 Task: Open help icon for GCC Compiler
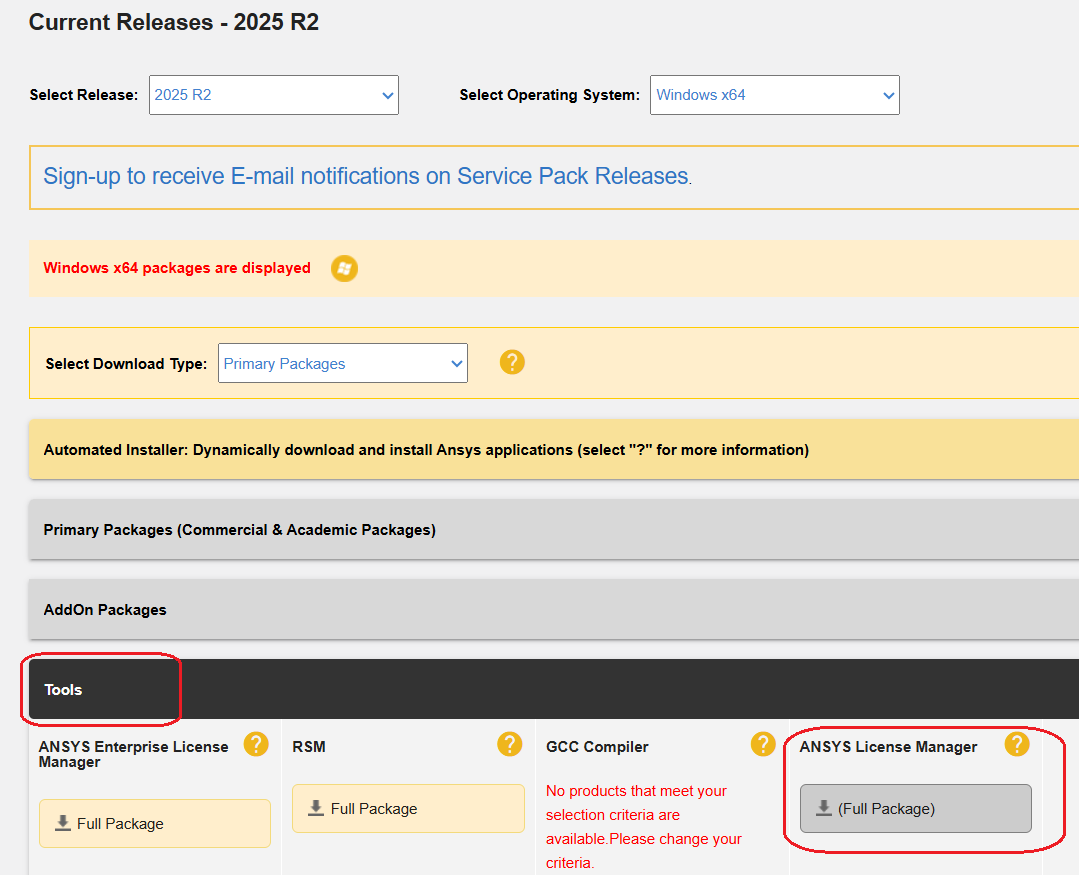[763, 744]
